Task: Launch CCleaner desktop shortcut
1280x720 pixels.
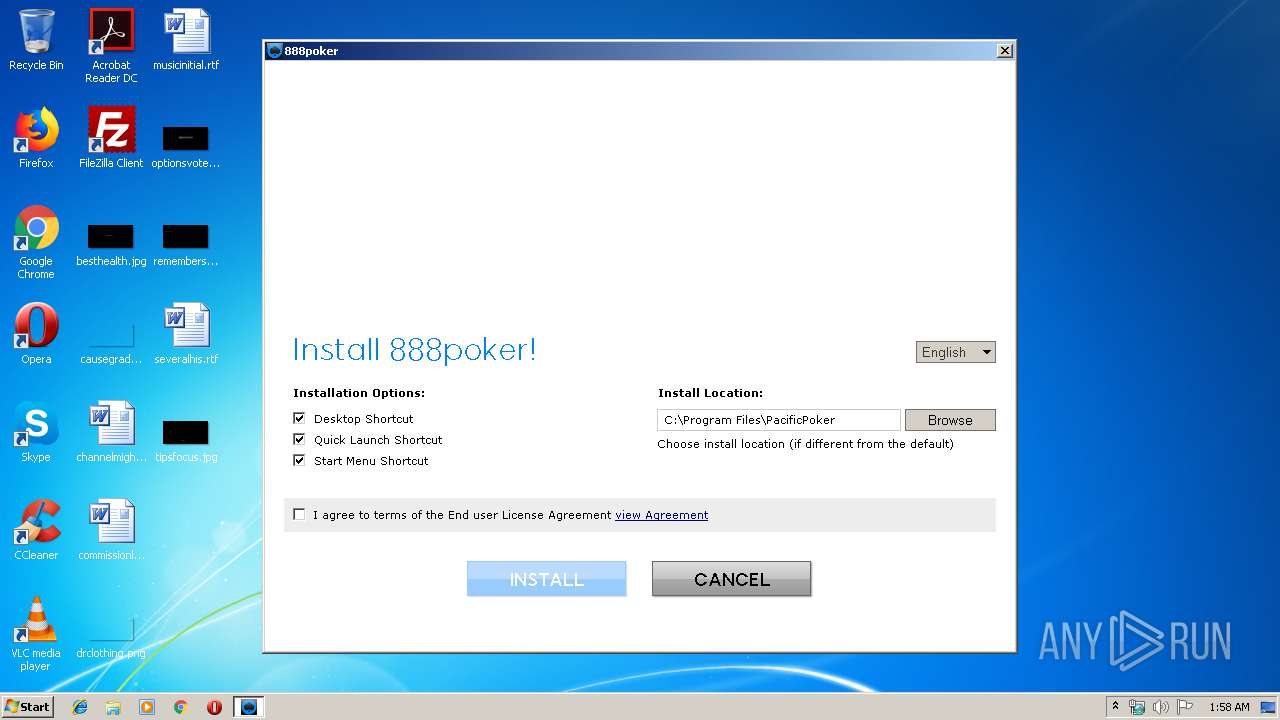Action: (36, 530)
